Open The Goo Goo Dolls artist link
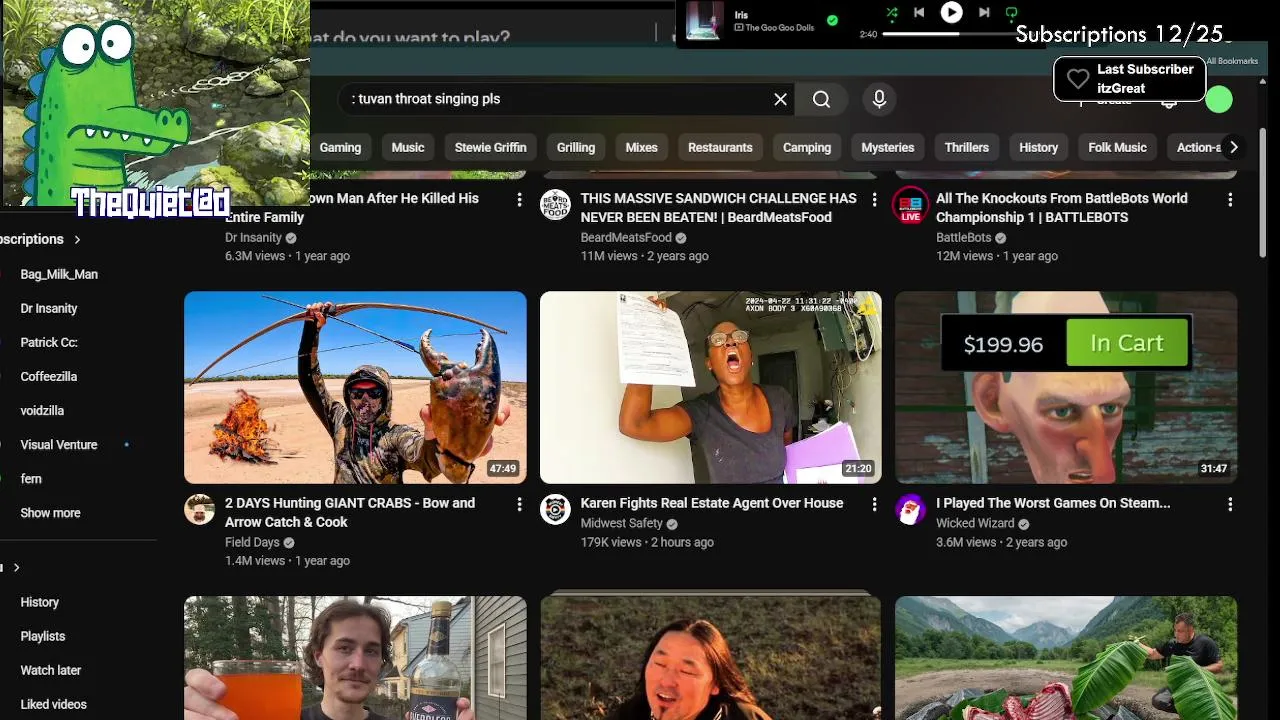This screenshot has width=1280, height=720. click(780, 28)
